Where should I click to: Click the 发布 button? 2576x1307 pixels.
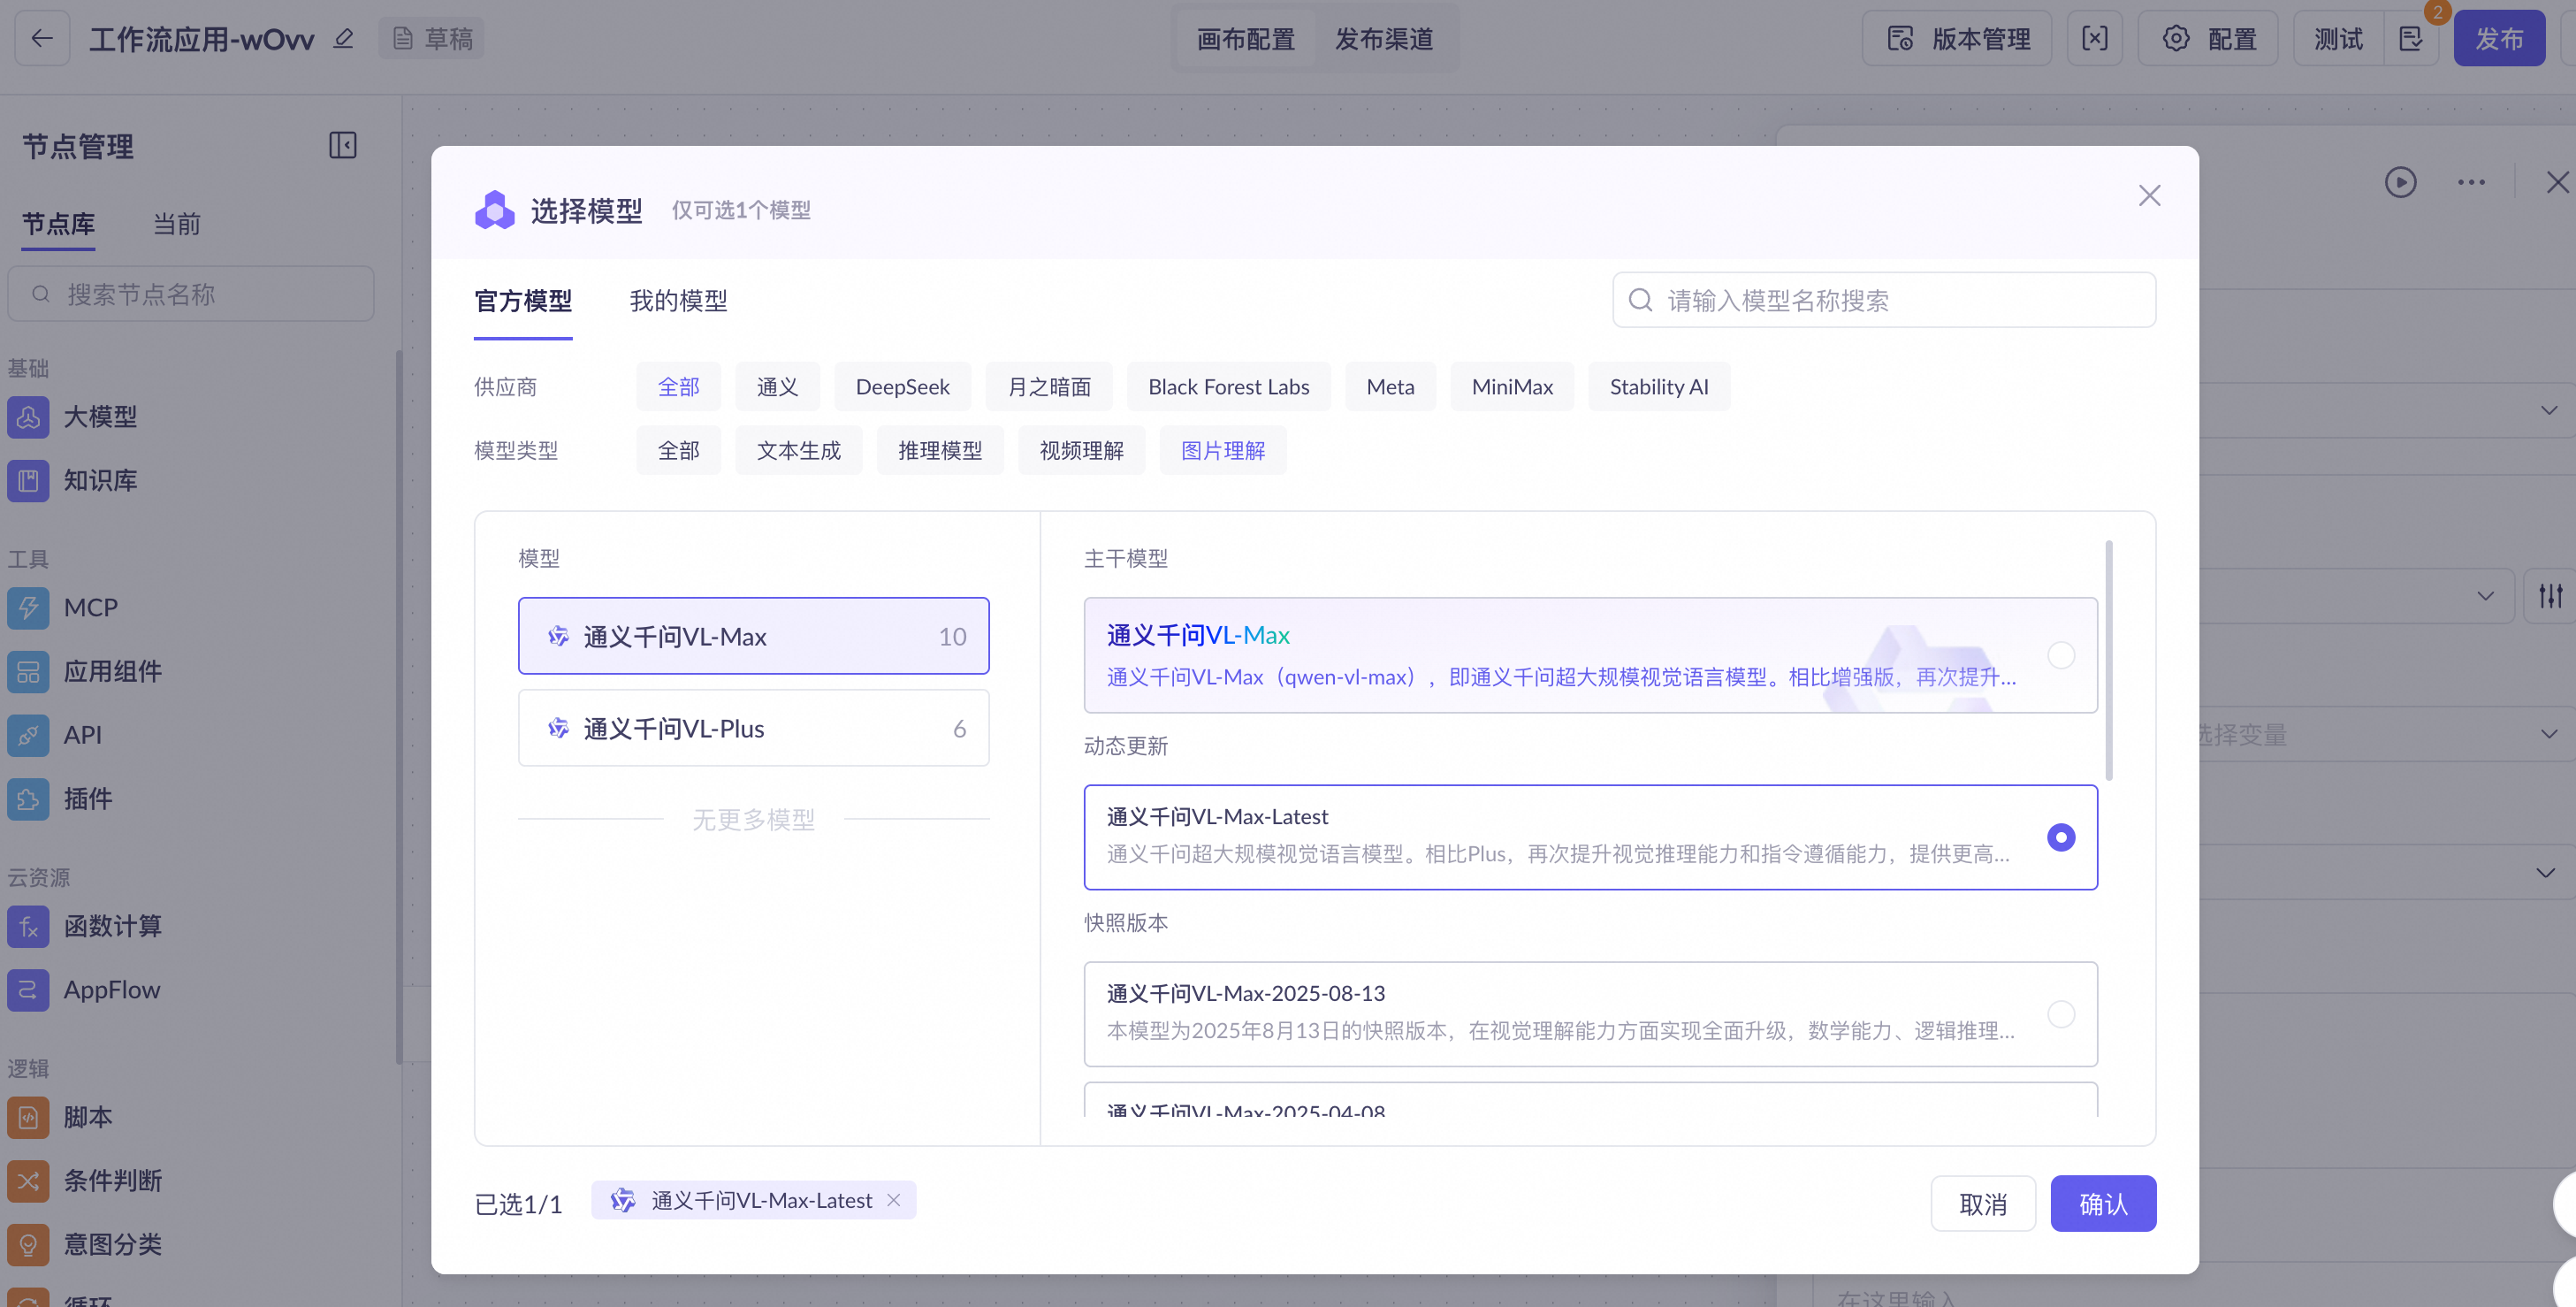[x=2498, y=38]
